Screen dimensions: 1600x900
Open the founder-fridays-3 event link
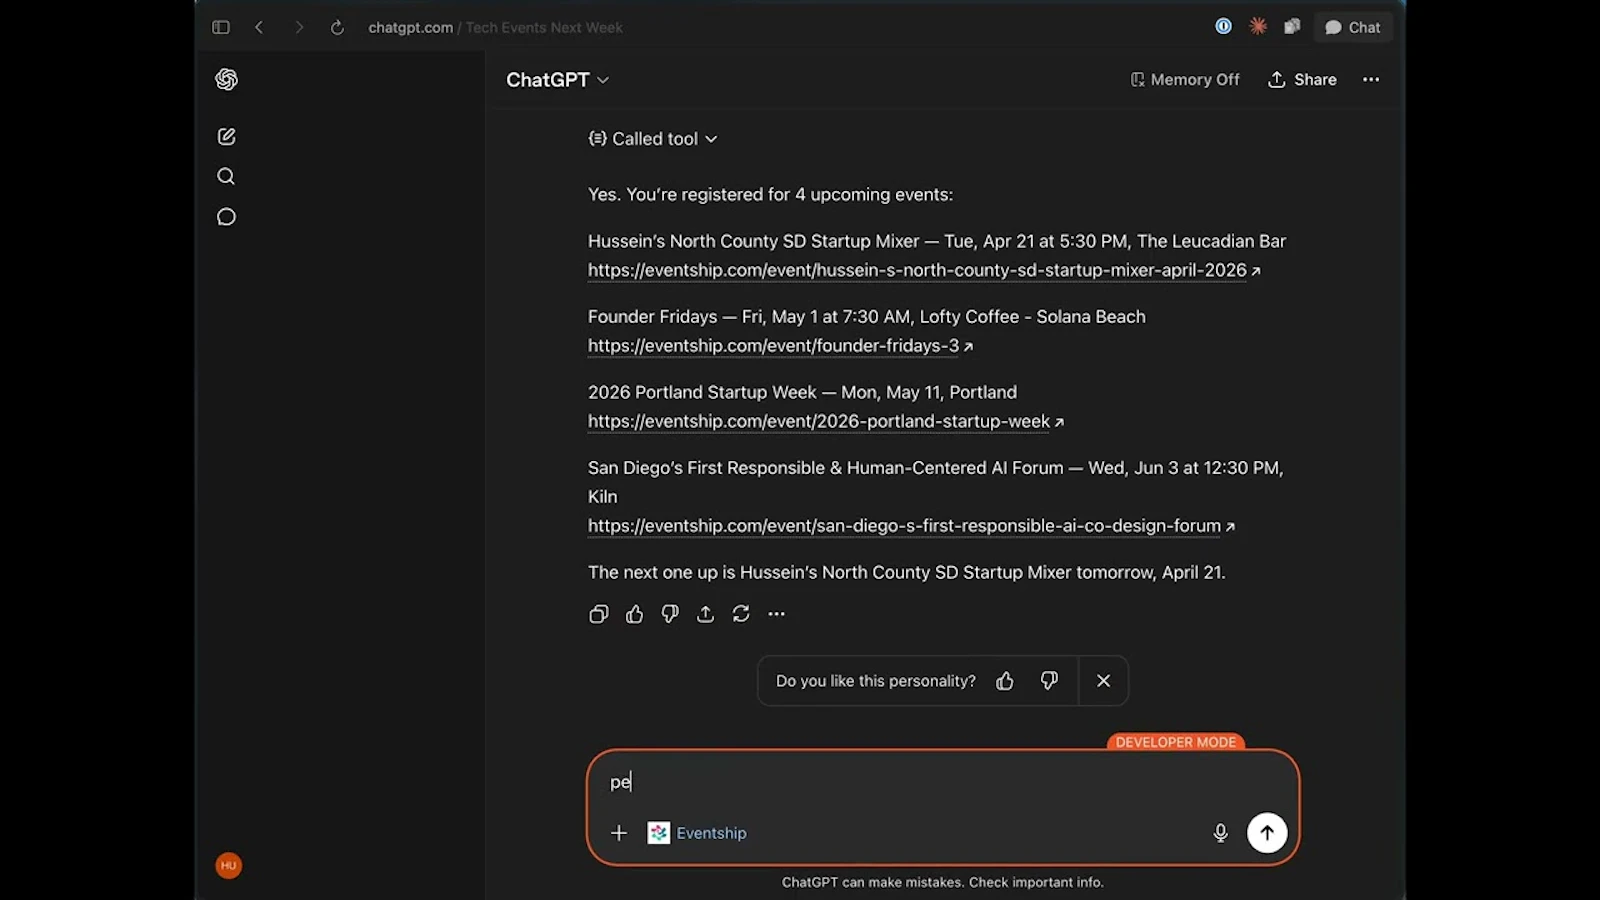tap(780, 346)
